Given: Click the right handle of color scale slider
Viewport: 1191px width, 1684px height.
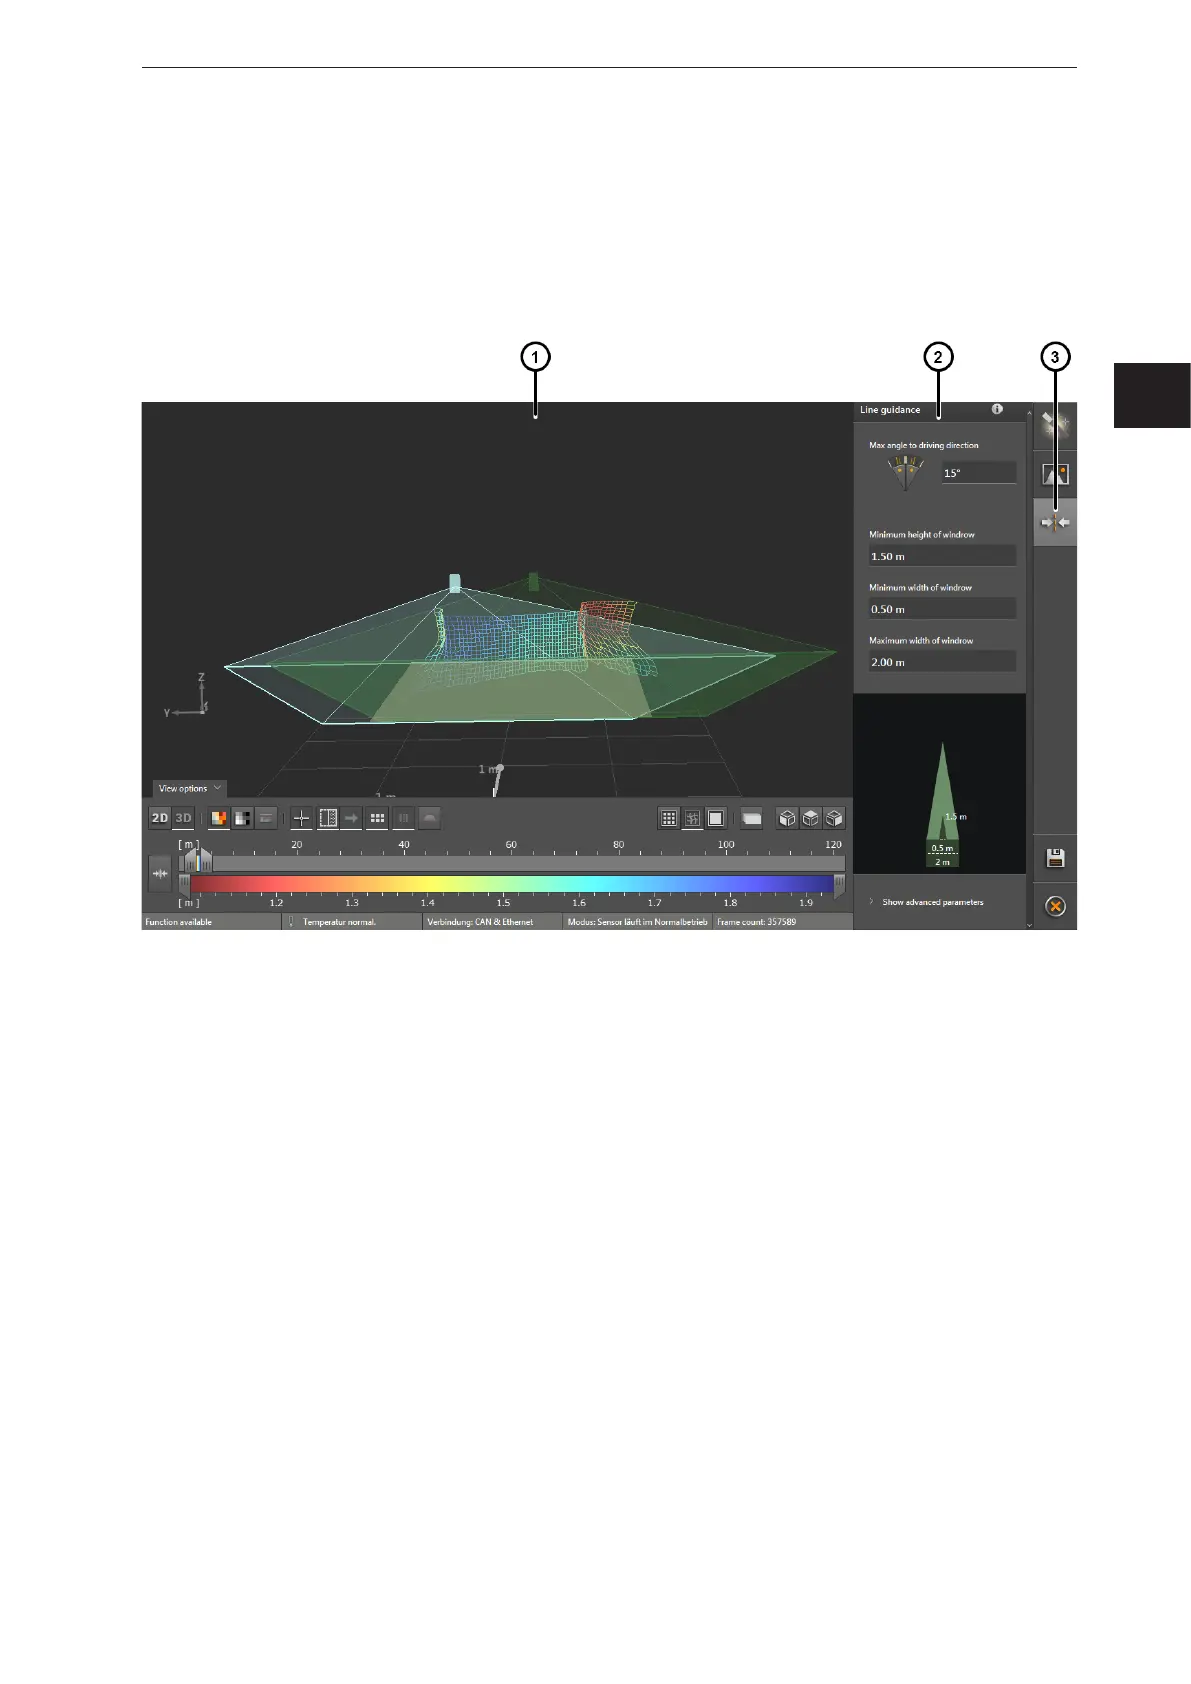Looking at the screenshot, I should pos(839,884).
